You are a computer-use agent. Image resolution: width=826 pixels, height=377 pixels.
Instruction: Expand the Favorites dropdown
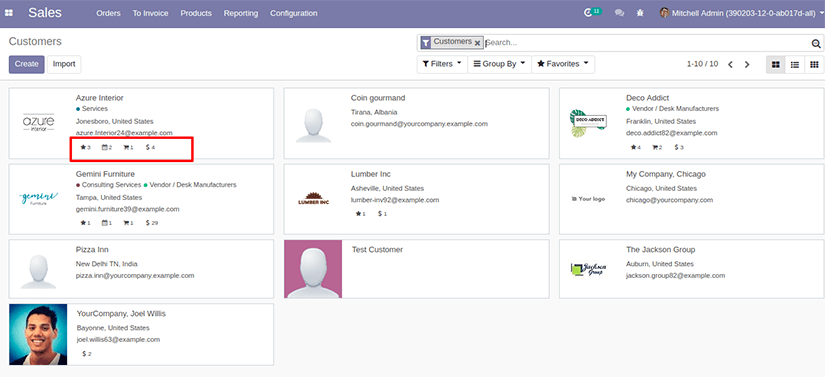563,64
